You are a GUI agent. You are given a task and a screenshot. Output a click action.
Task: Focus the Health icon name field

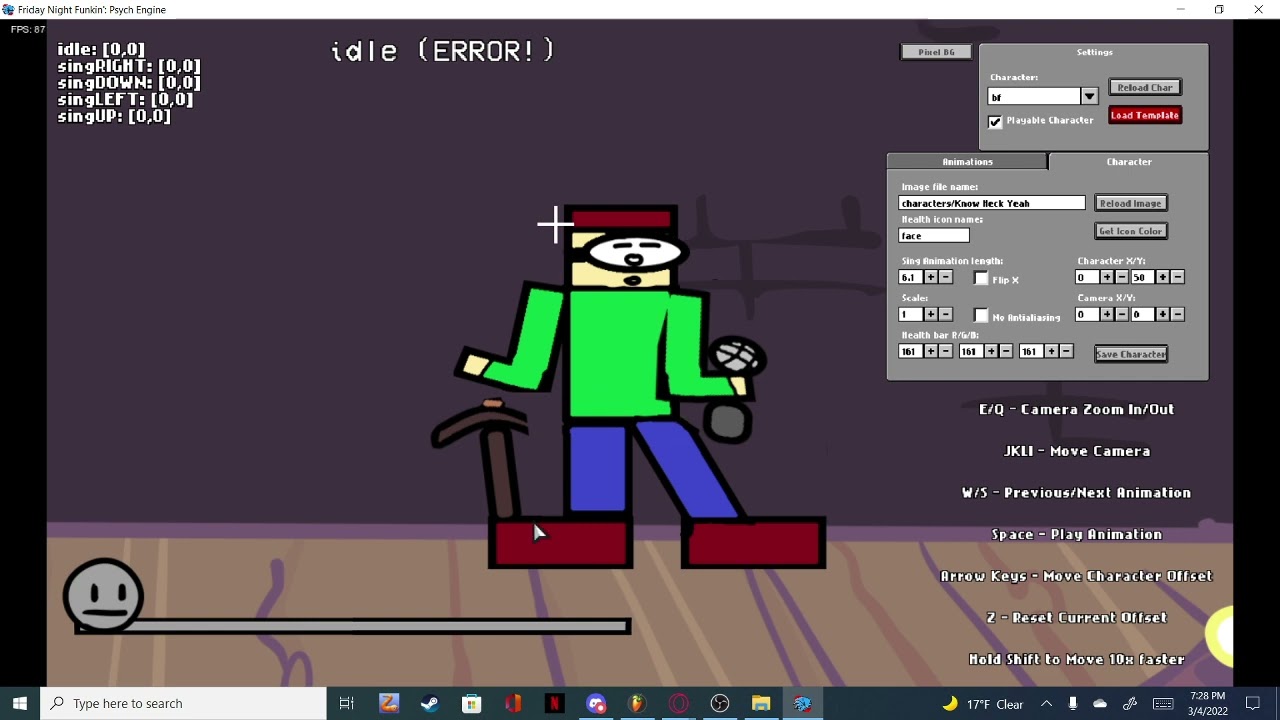pyautogui.click(x=933, y=236)
